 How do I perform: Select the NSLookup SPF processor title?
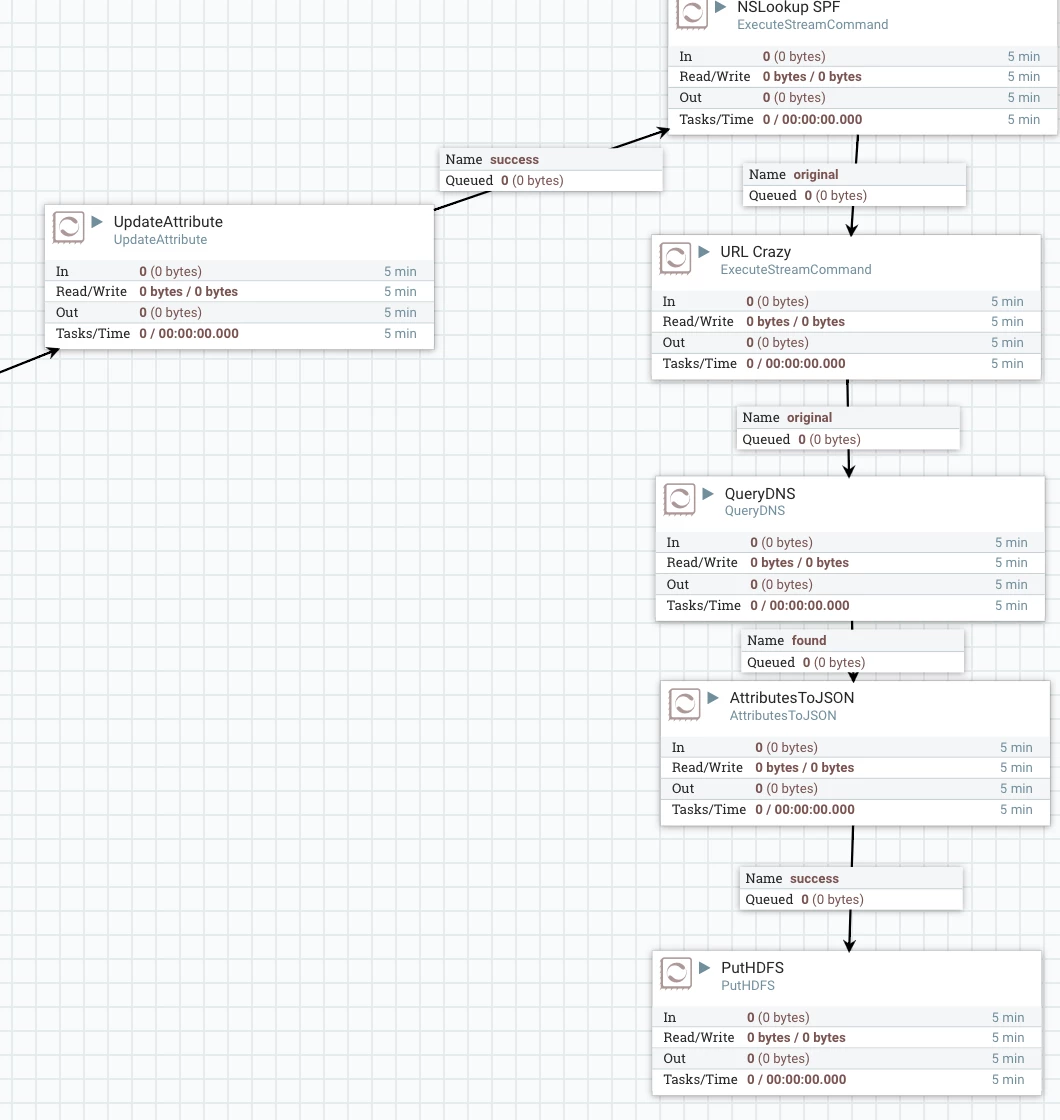click(789, 7)
